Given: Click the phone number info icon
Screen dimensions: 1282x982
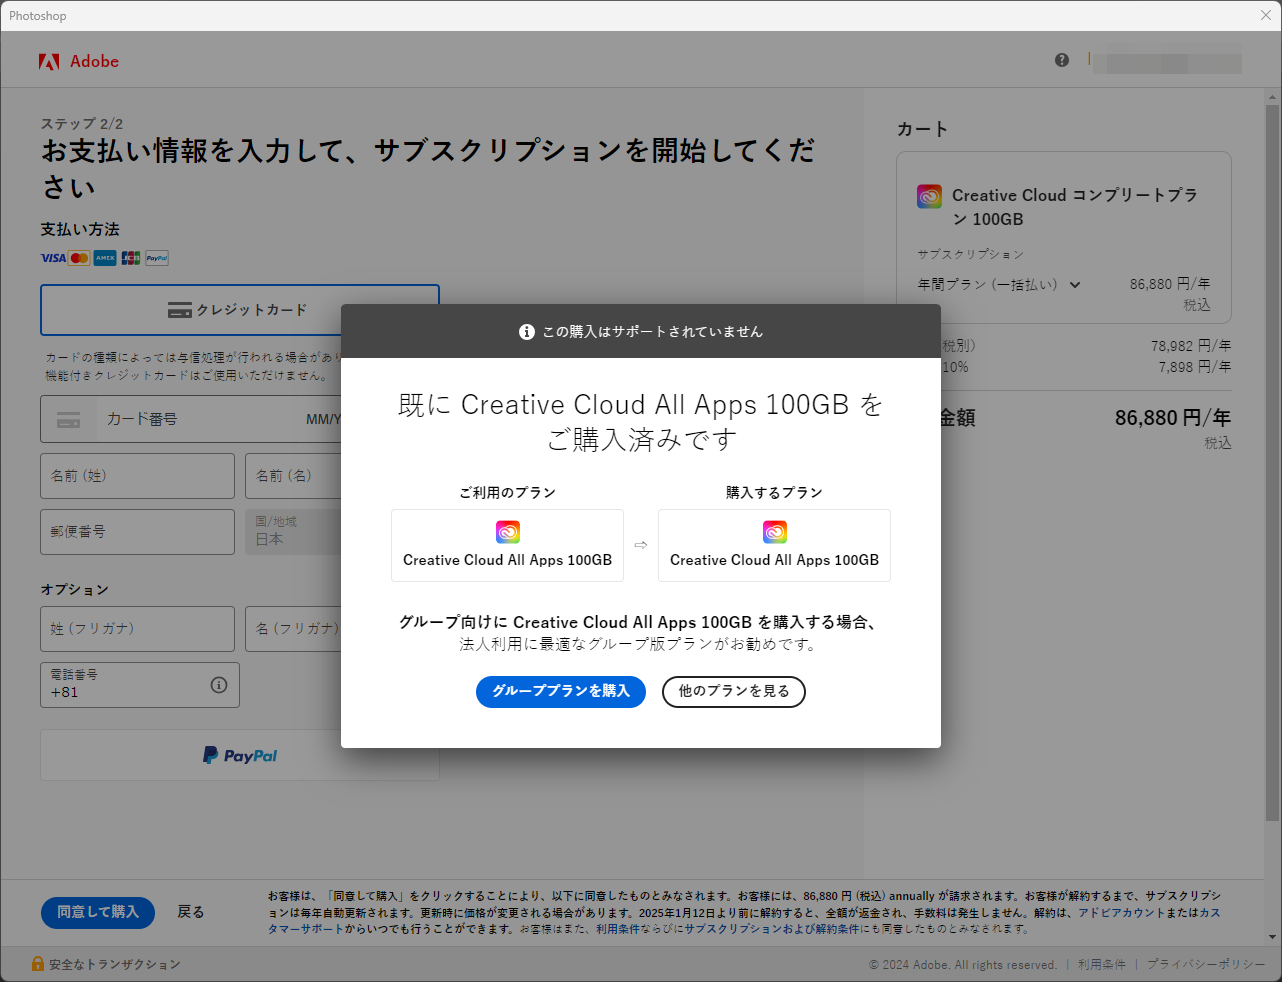Looking at the screenshot, I should coord(219,685).
